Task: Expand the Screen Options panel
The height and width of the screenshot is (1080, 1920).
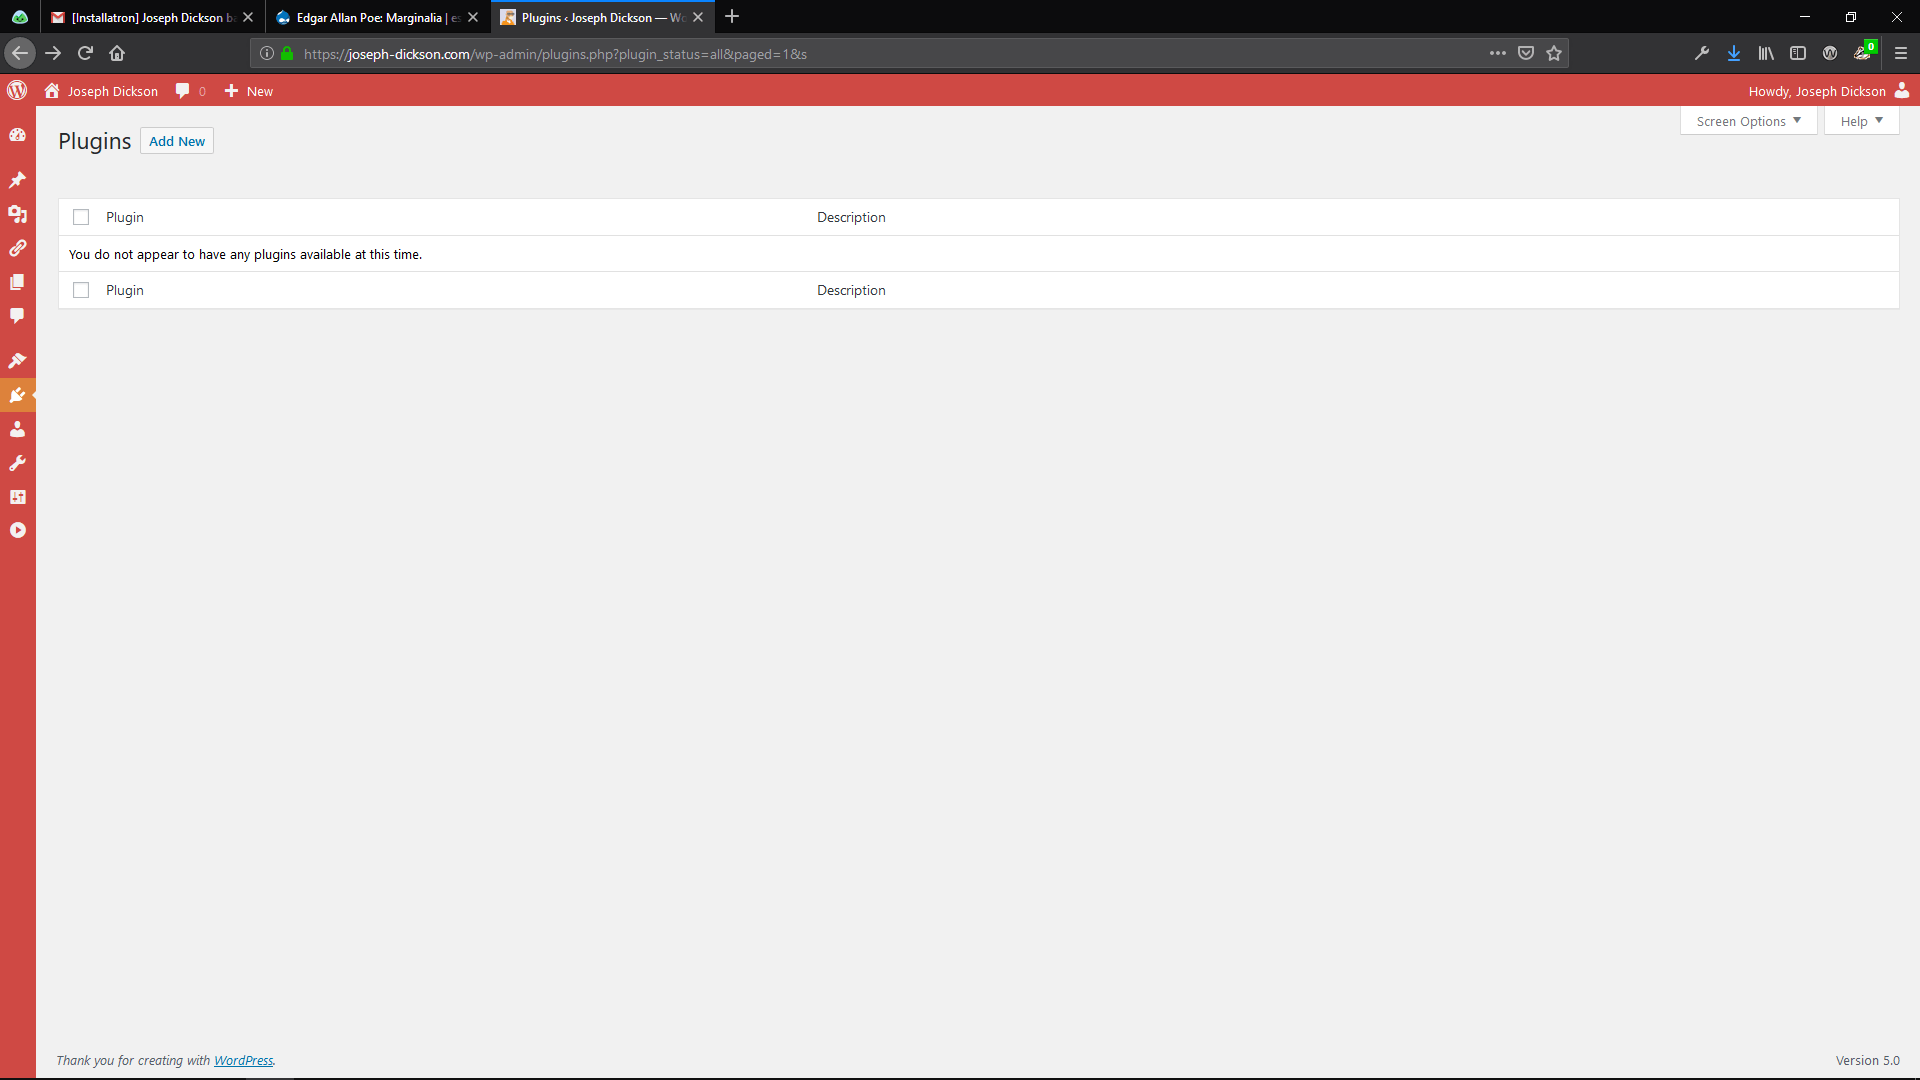Action: [x=1748, y=121]
